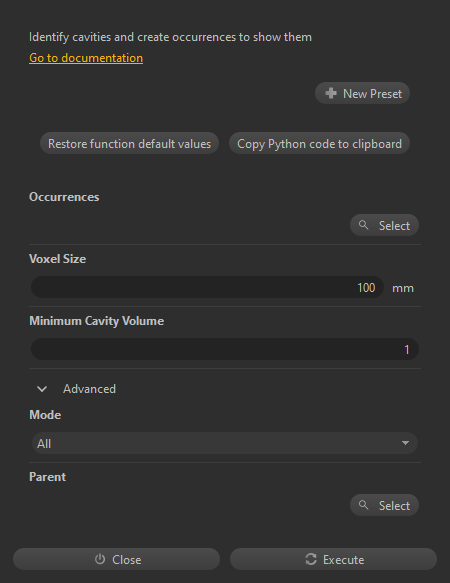This screenshot has height=583, width=450.
Task: Click the plus icon beside New Preset
Action: 331,93
